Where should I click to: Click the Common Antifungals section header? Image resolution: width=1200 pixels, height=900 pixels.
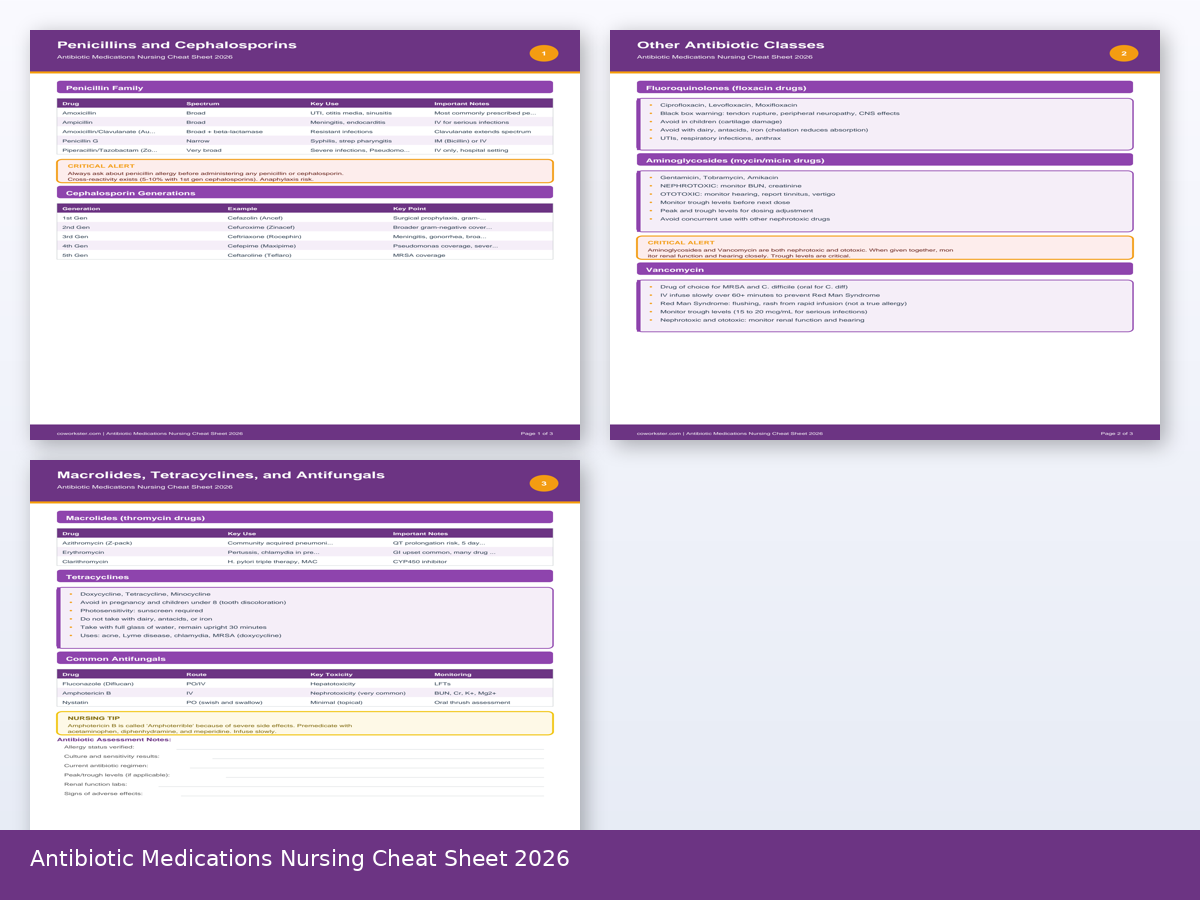pyautogui.click(x=304, y=659)
